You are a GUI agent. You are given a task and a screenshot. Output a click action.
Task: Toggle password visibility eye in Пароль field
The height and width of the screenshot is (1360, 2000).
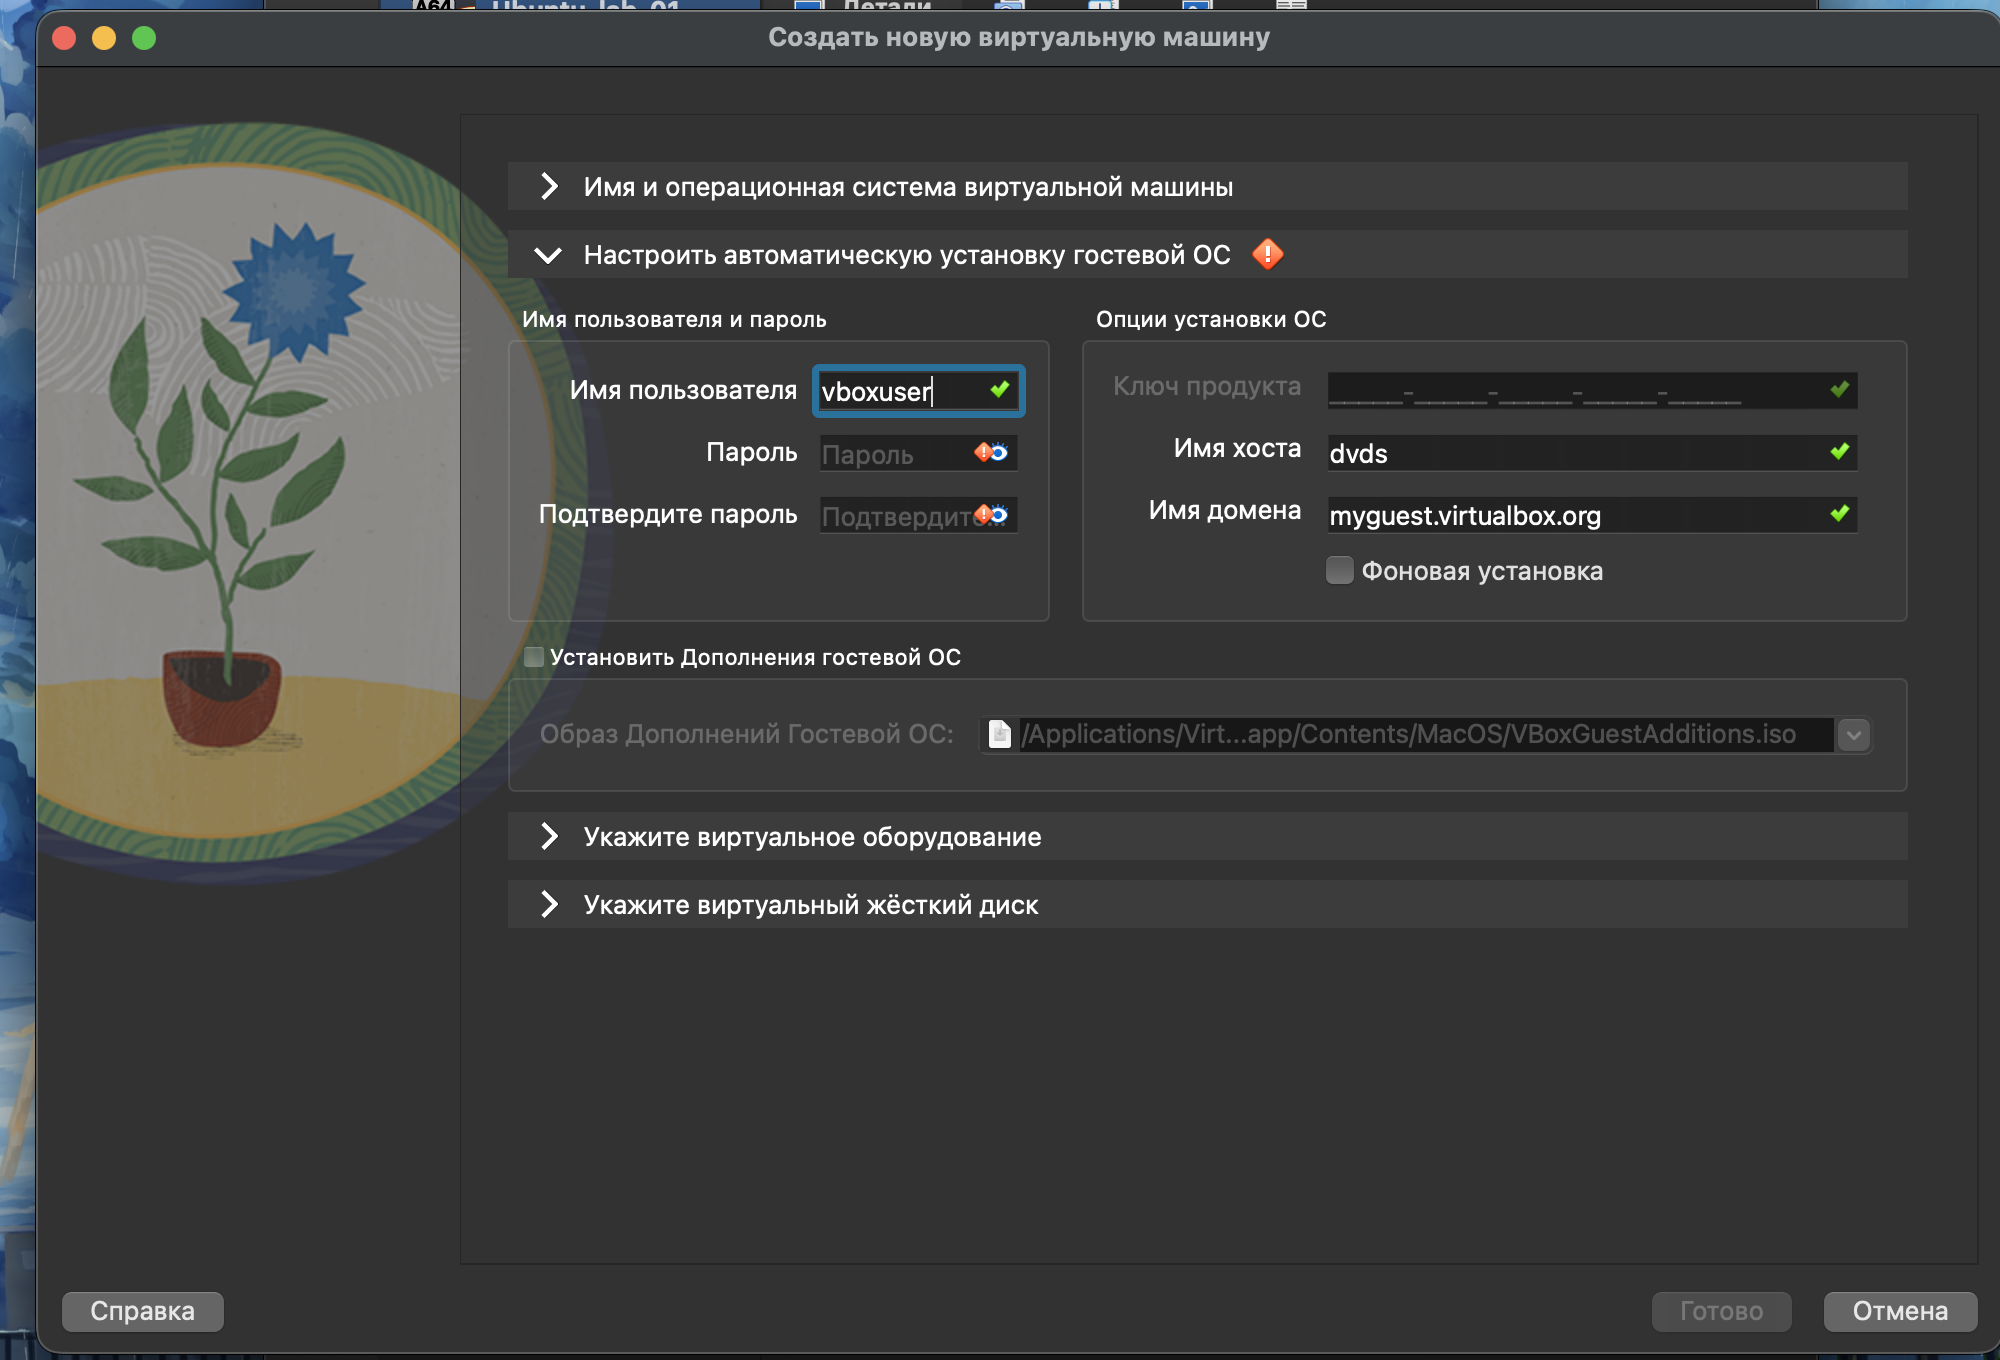pos(999,453)
